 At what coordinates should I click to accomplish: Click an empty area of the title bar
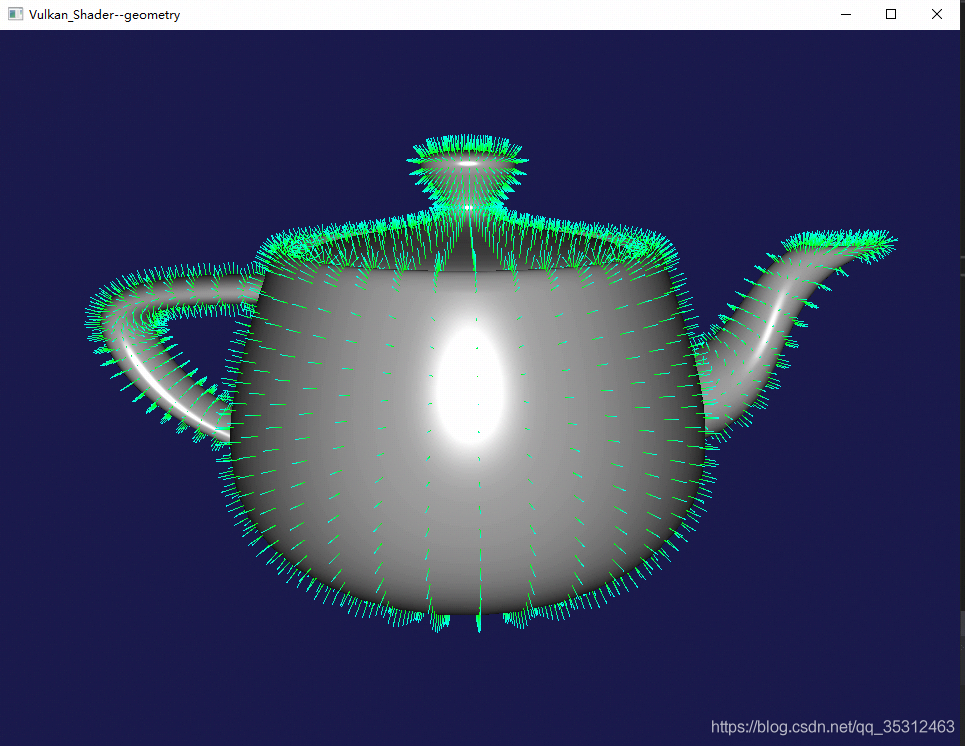pos(500,14)
